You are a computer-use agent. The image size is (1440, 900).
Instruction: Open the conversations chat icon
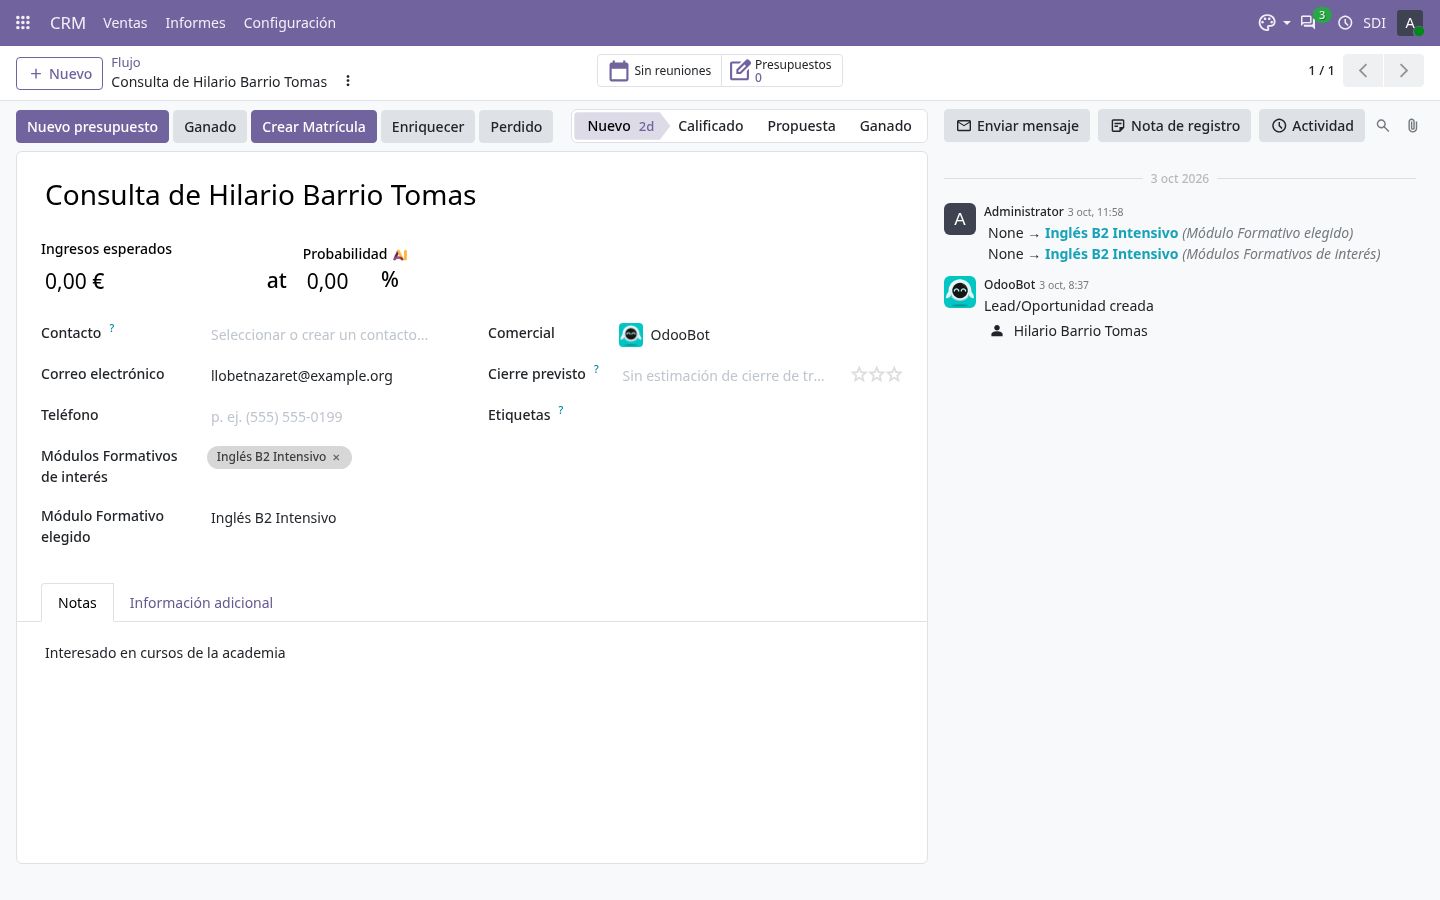[x=1308, y=23]
